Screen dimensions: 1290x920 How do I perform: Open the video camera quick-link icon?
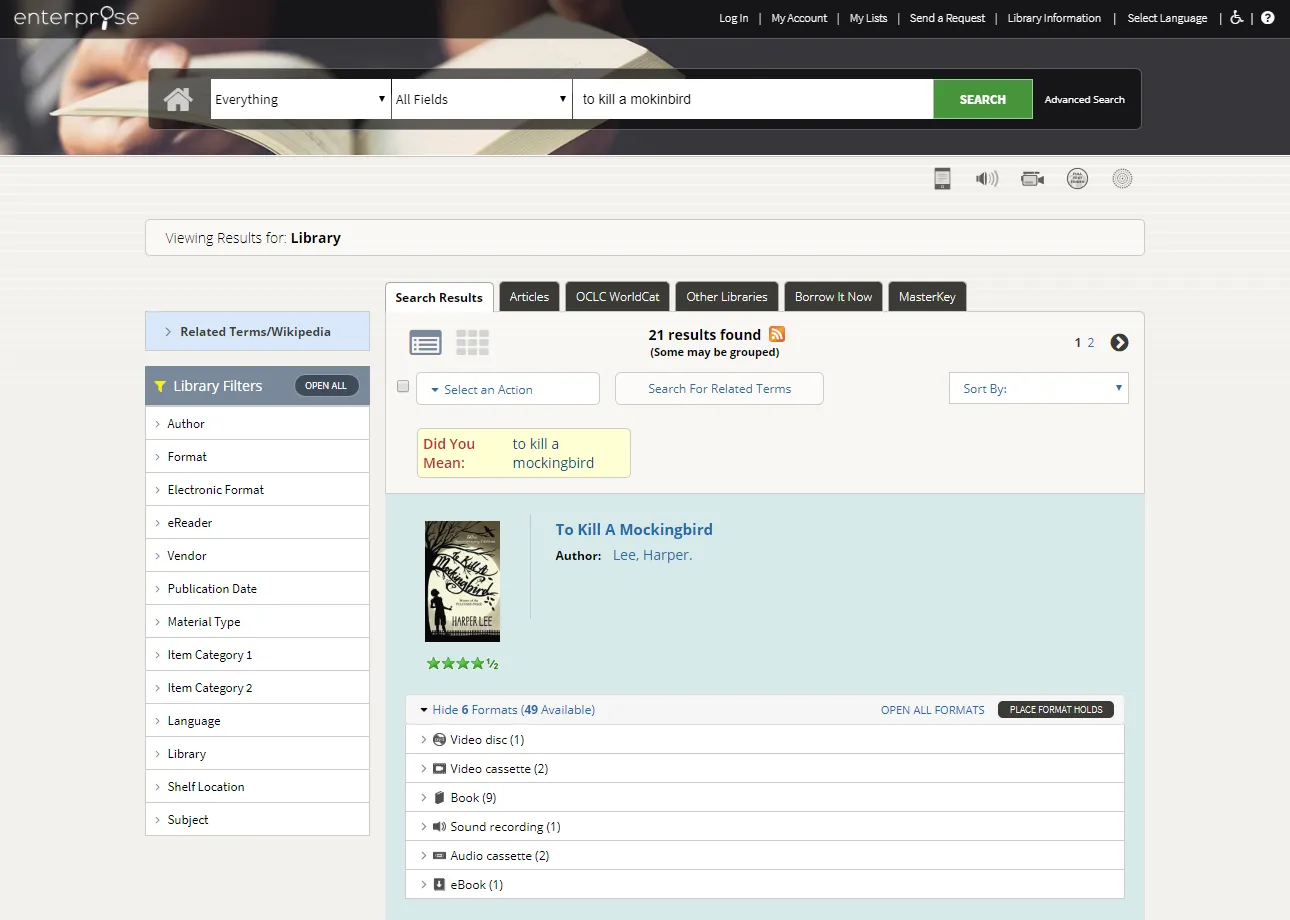[x=1032, y=179]
